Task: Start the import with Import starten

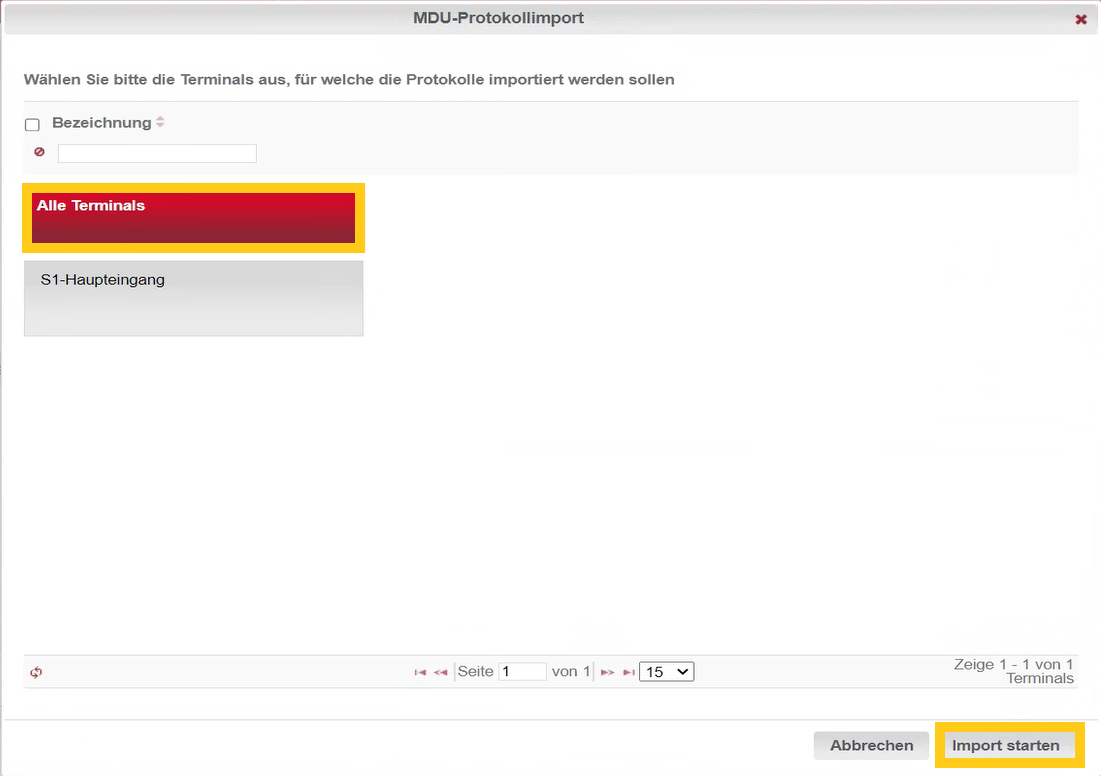Action: 1005,745
